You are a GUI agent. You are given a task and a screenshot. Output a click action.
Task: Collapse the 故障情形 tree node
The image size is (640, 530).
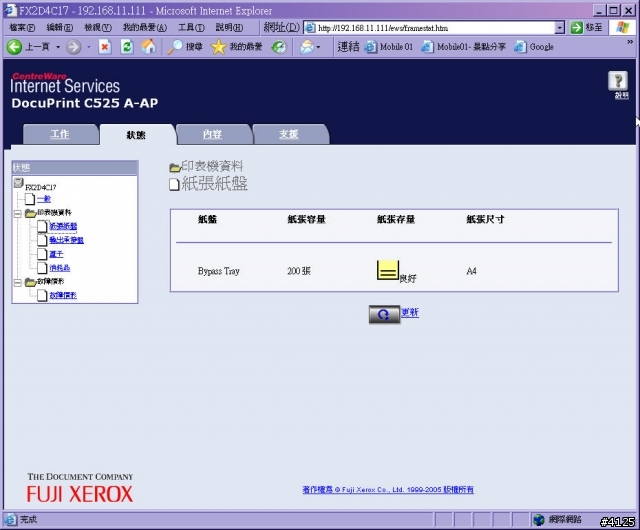point(18,283)
